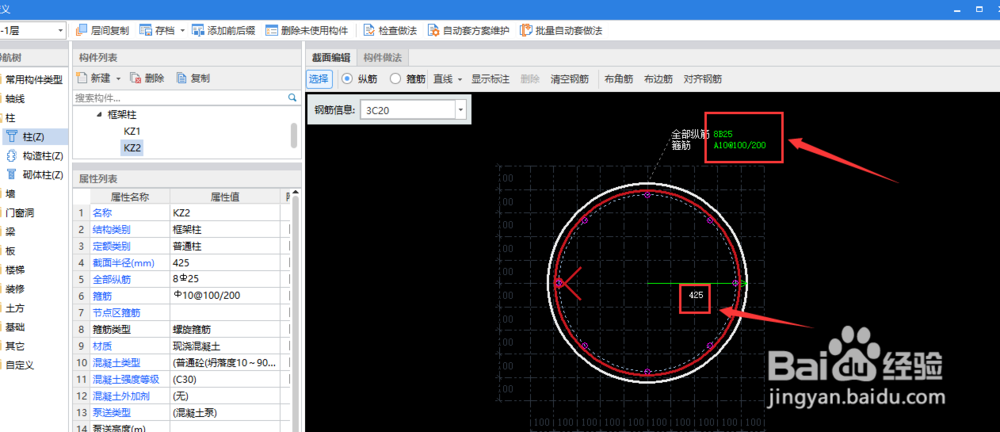This screenshot has height=432, width=1000.
Task: Click the 箍筋类型 value 螺旋箍筋
Action: [224, 329]
